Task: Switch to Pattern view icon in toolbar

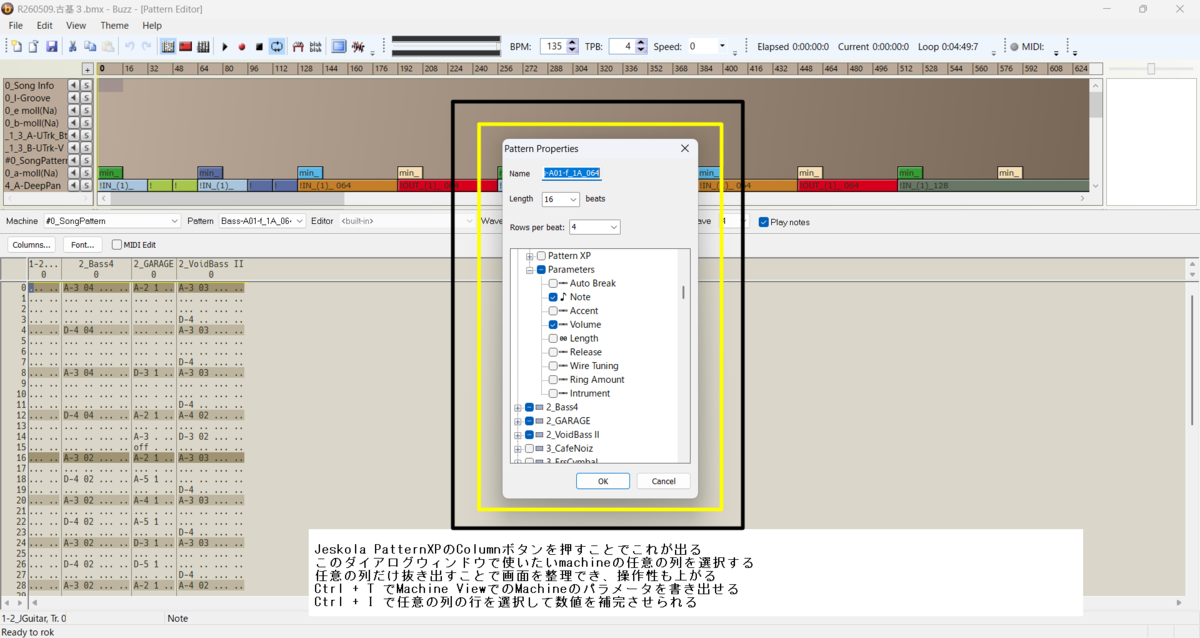Action: tap(168, 47)
